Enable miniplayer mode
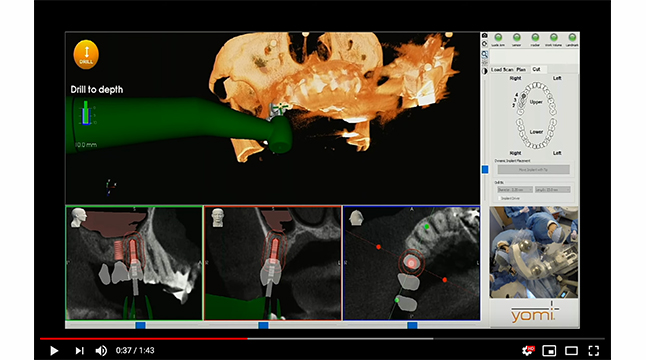Viewport: 646px width, 360px height. pos(549,351)
